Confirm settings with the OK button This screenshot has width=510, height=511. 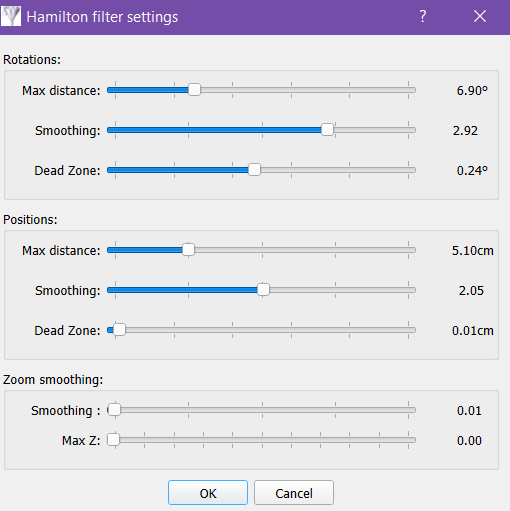pyautogui.click(x=208, y=493)
